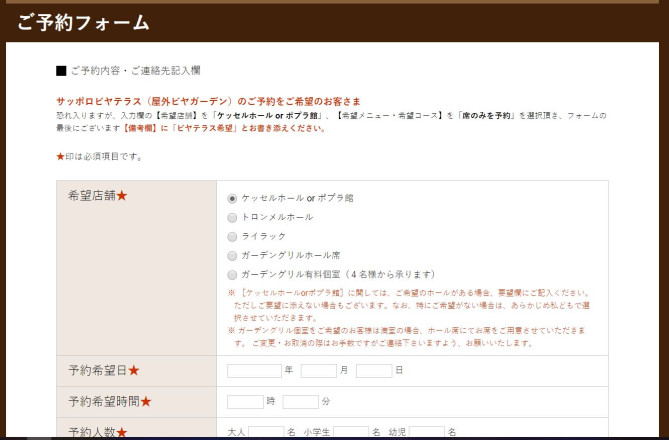
Task: Focus the minute (分) input field
Action: click(300, 402)
